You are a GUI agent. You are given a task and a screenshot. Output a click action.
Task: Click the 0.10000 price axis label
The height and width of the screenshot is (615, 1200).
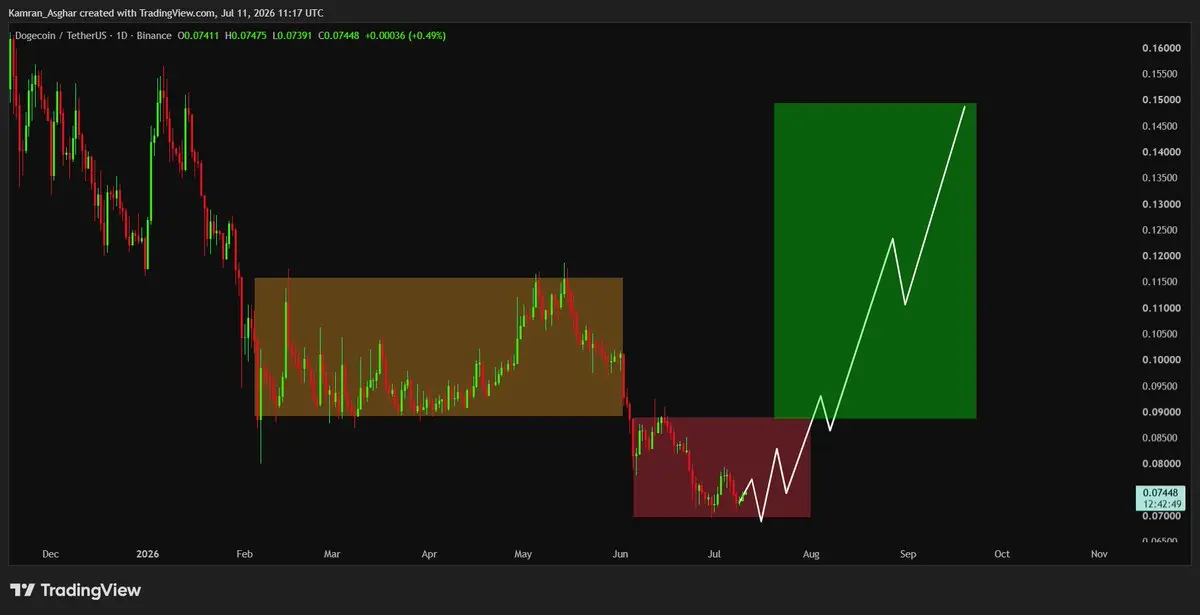pos(1160,360)
